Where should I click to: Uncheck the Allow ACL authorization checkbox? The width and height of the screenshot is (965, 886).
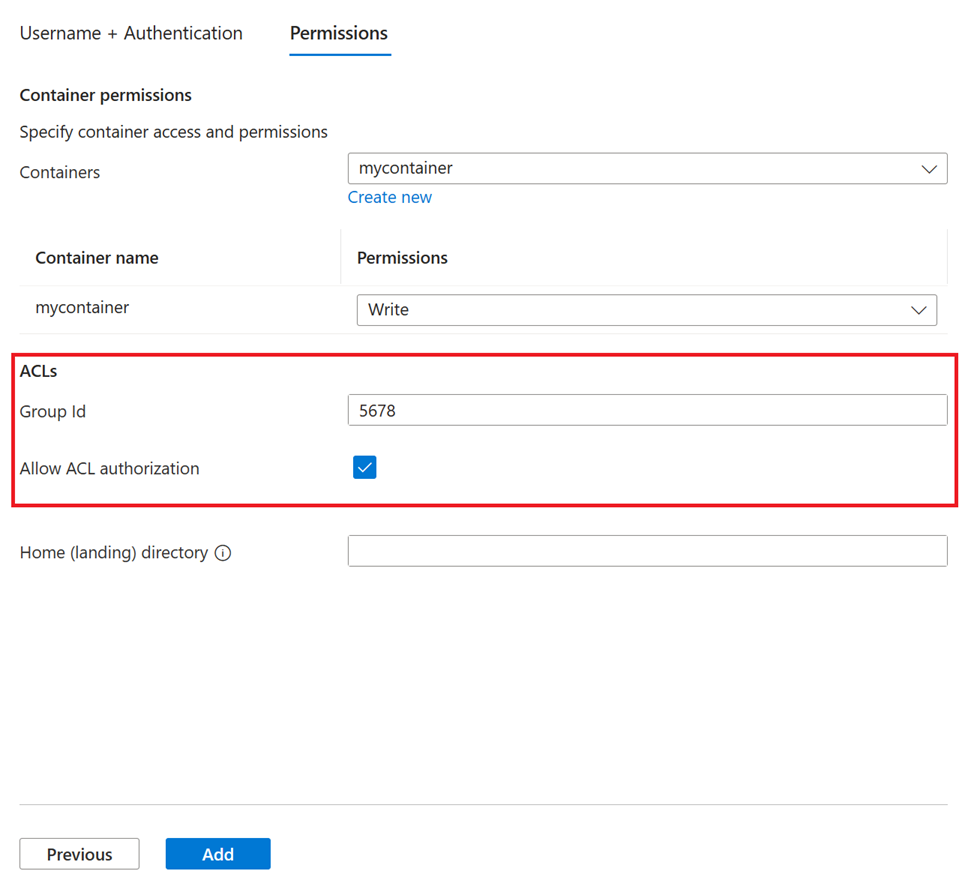(x=364, y=467)
